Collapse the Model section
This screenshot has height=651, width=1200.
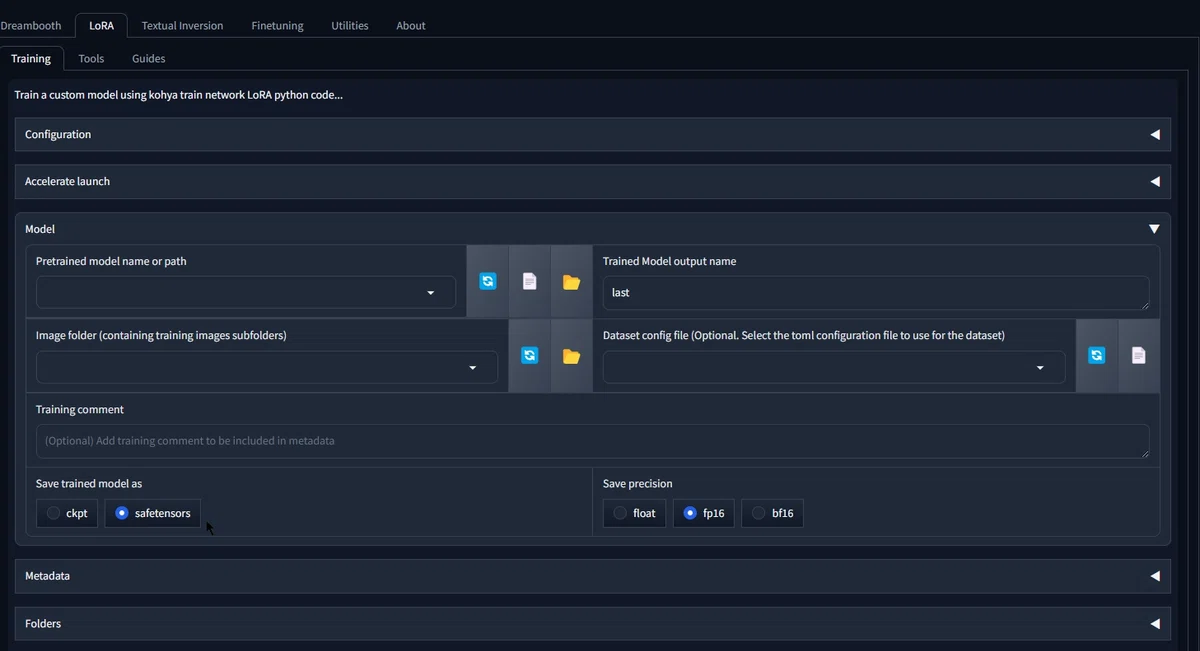tap(592, 229)
